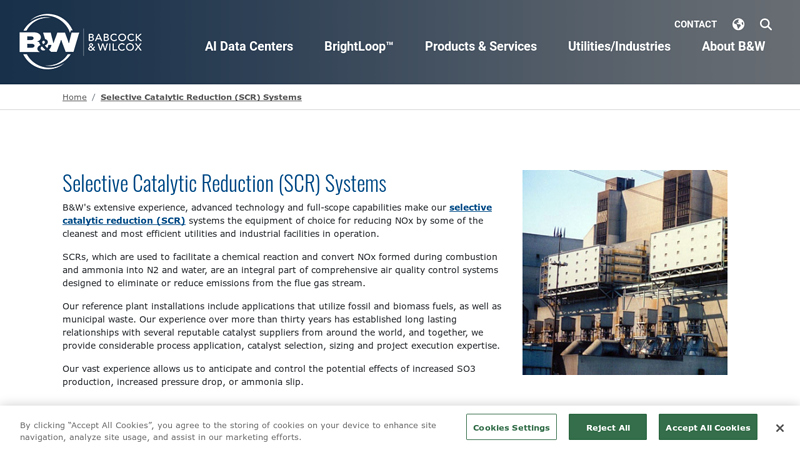Click the Babcock & Wilcox logo
The height and width of the screenshot is (450, 800).
click(x=81, y=42)
